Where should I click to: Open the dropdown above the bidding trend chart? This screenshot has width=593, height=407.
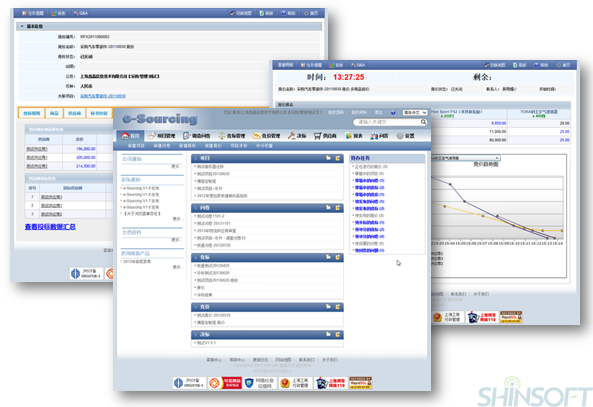click(465, 158)
